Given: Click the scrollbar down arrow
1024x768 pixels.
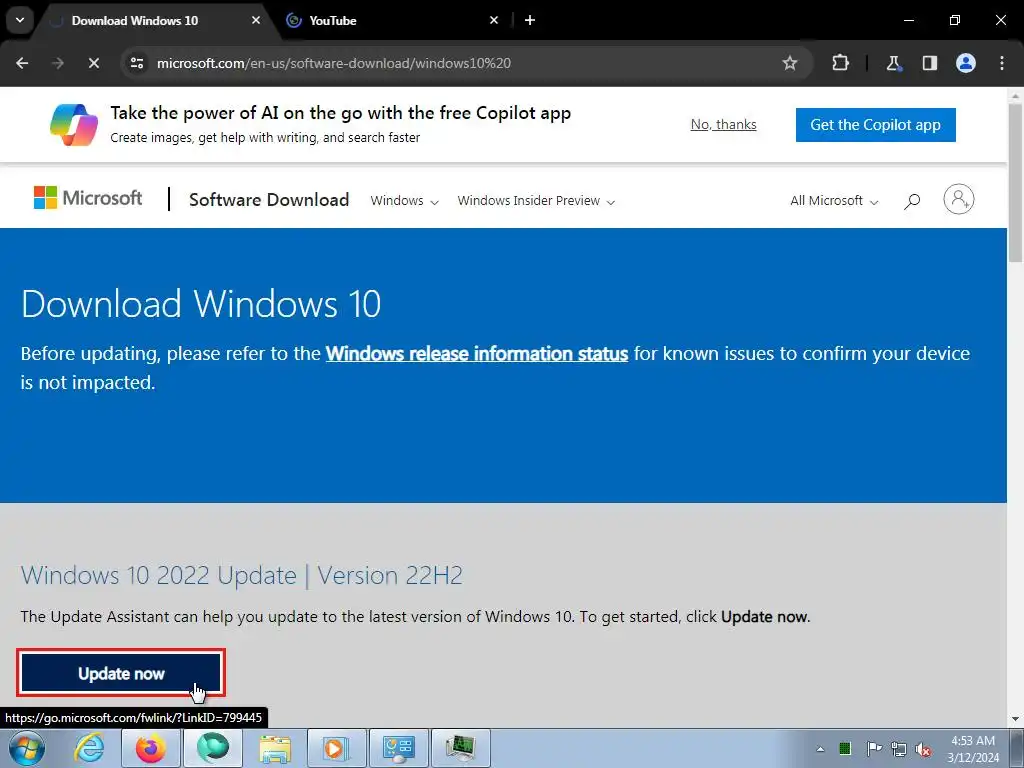Looking at the screenshot, I should 1016,719.
